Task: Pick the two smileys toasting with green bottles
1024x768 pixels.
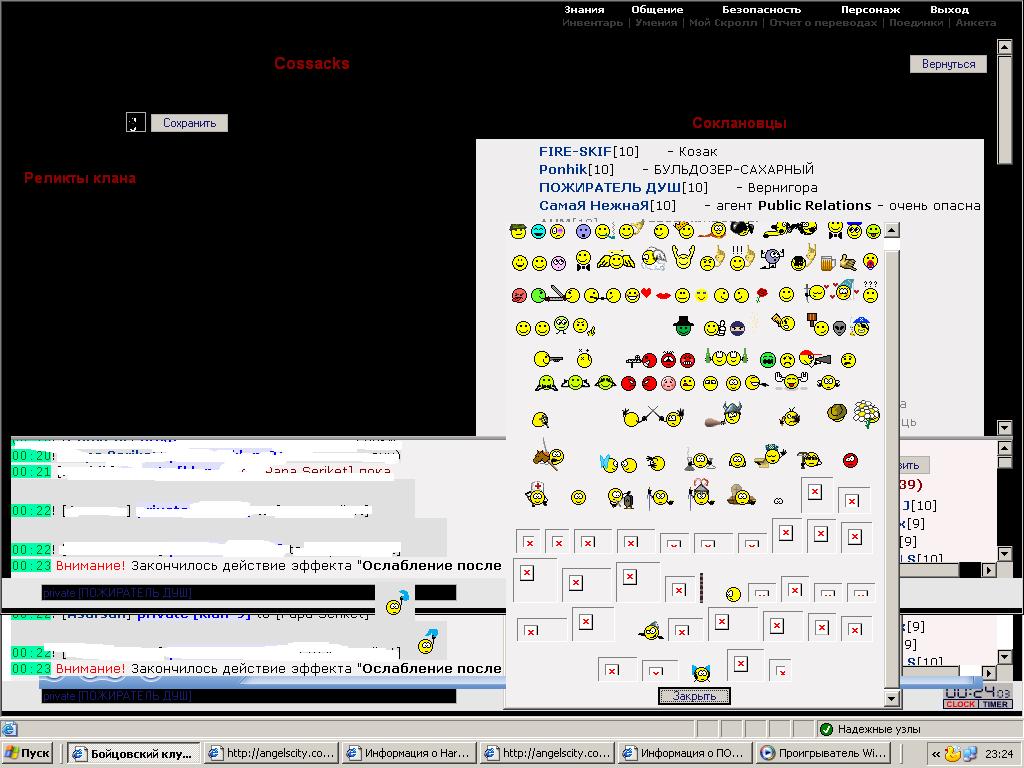Action: 726,357
